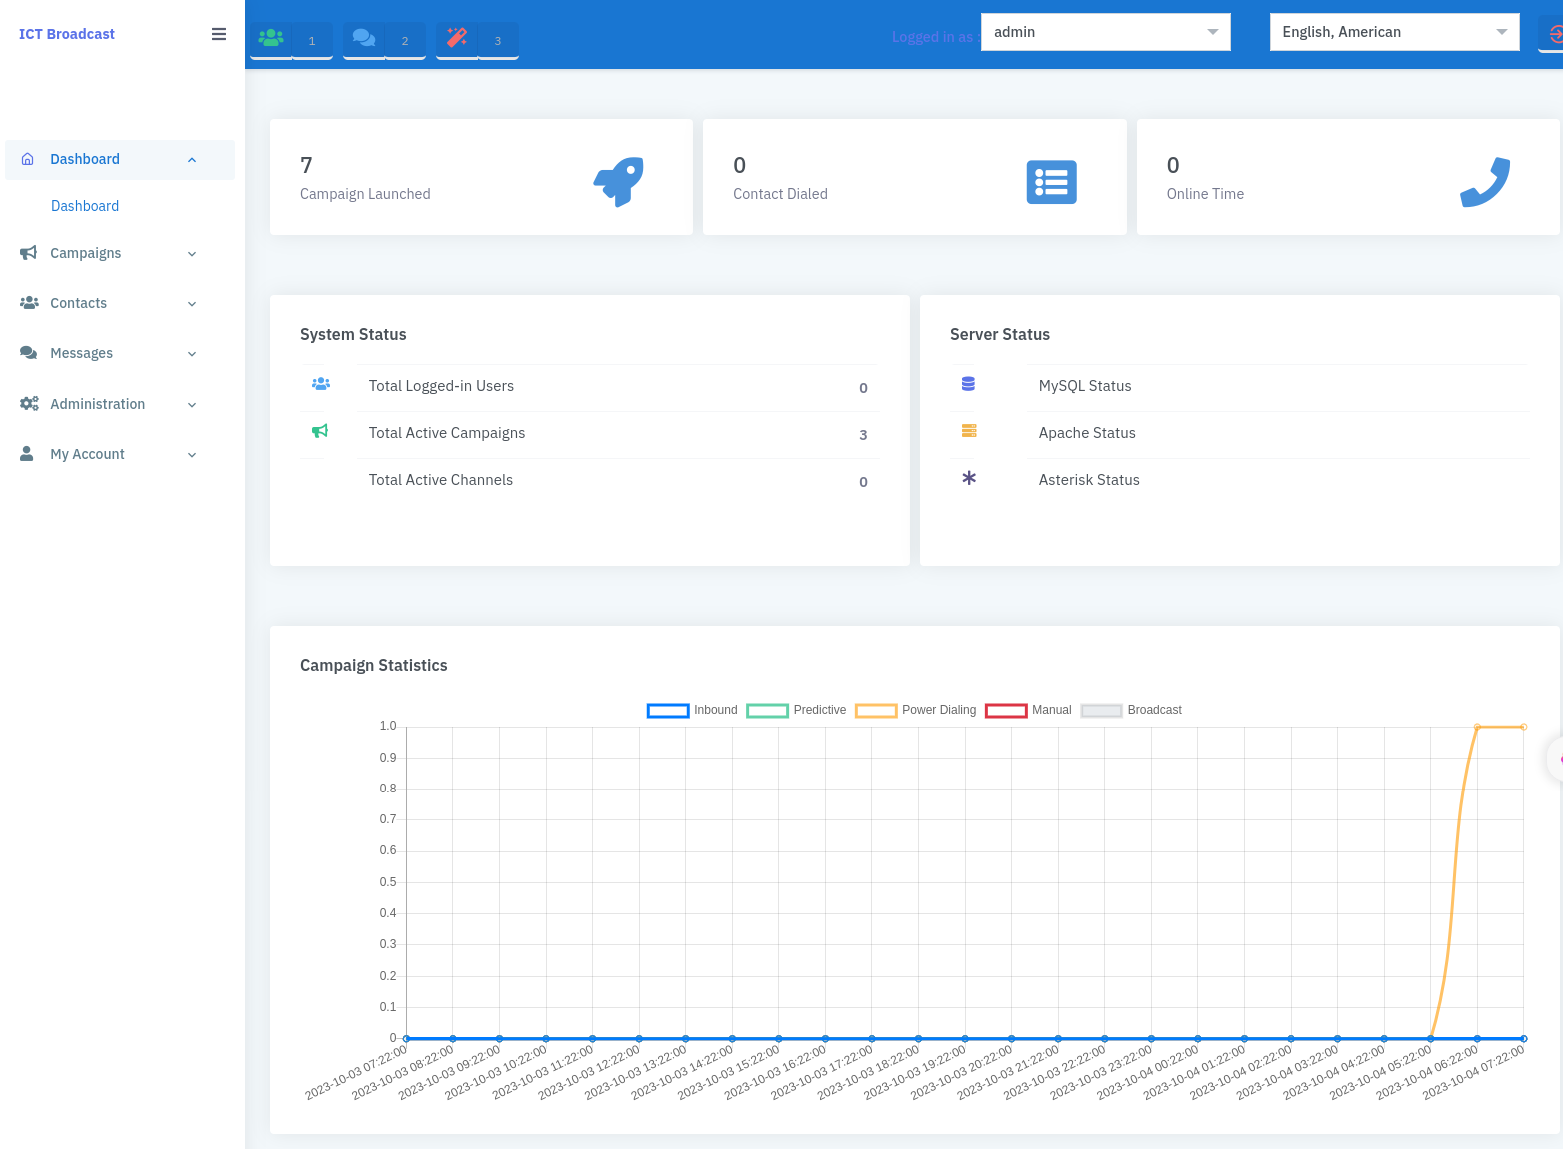Click the Dashboard home icon in sidebar
This screenshot has height=1149, width=1563.
(28, 159)
